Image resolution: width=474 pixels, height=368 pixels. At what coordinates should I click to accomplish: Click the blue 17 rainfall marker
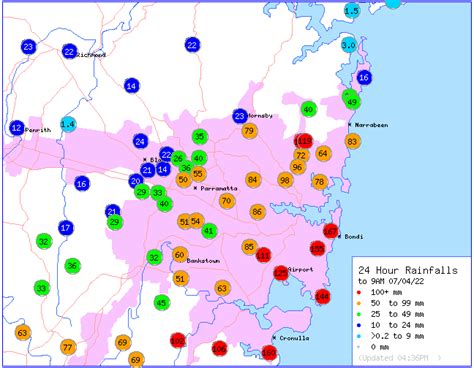click(x=66, y=228)
